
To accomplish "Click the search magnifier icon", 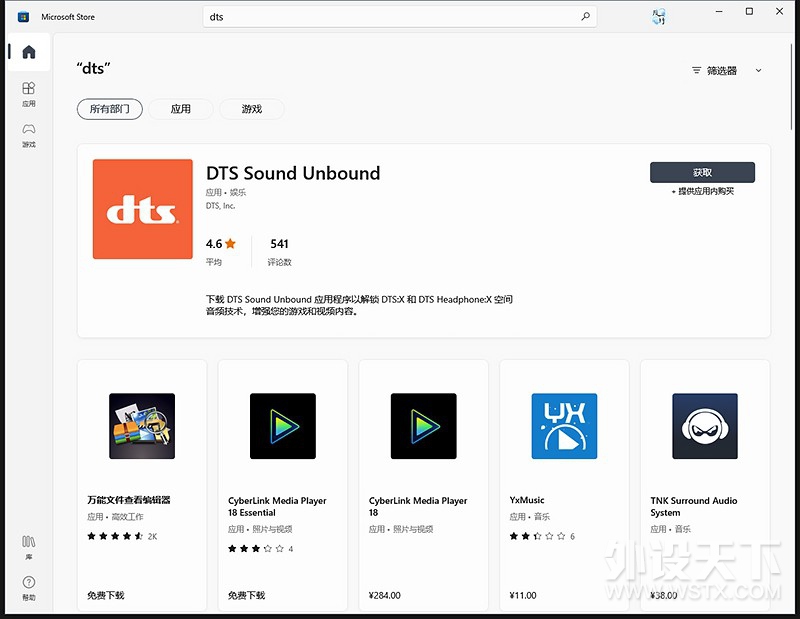I will pyautogui.click(x=585, y=16).
